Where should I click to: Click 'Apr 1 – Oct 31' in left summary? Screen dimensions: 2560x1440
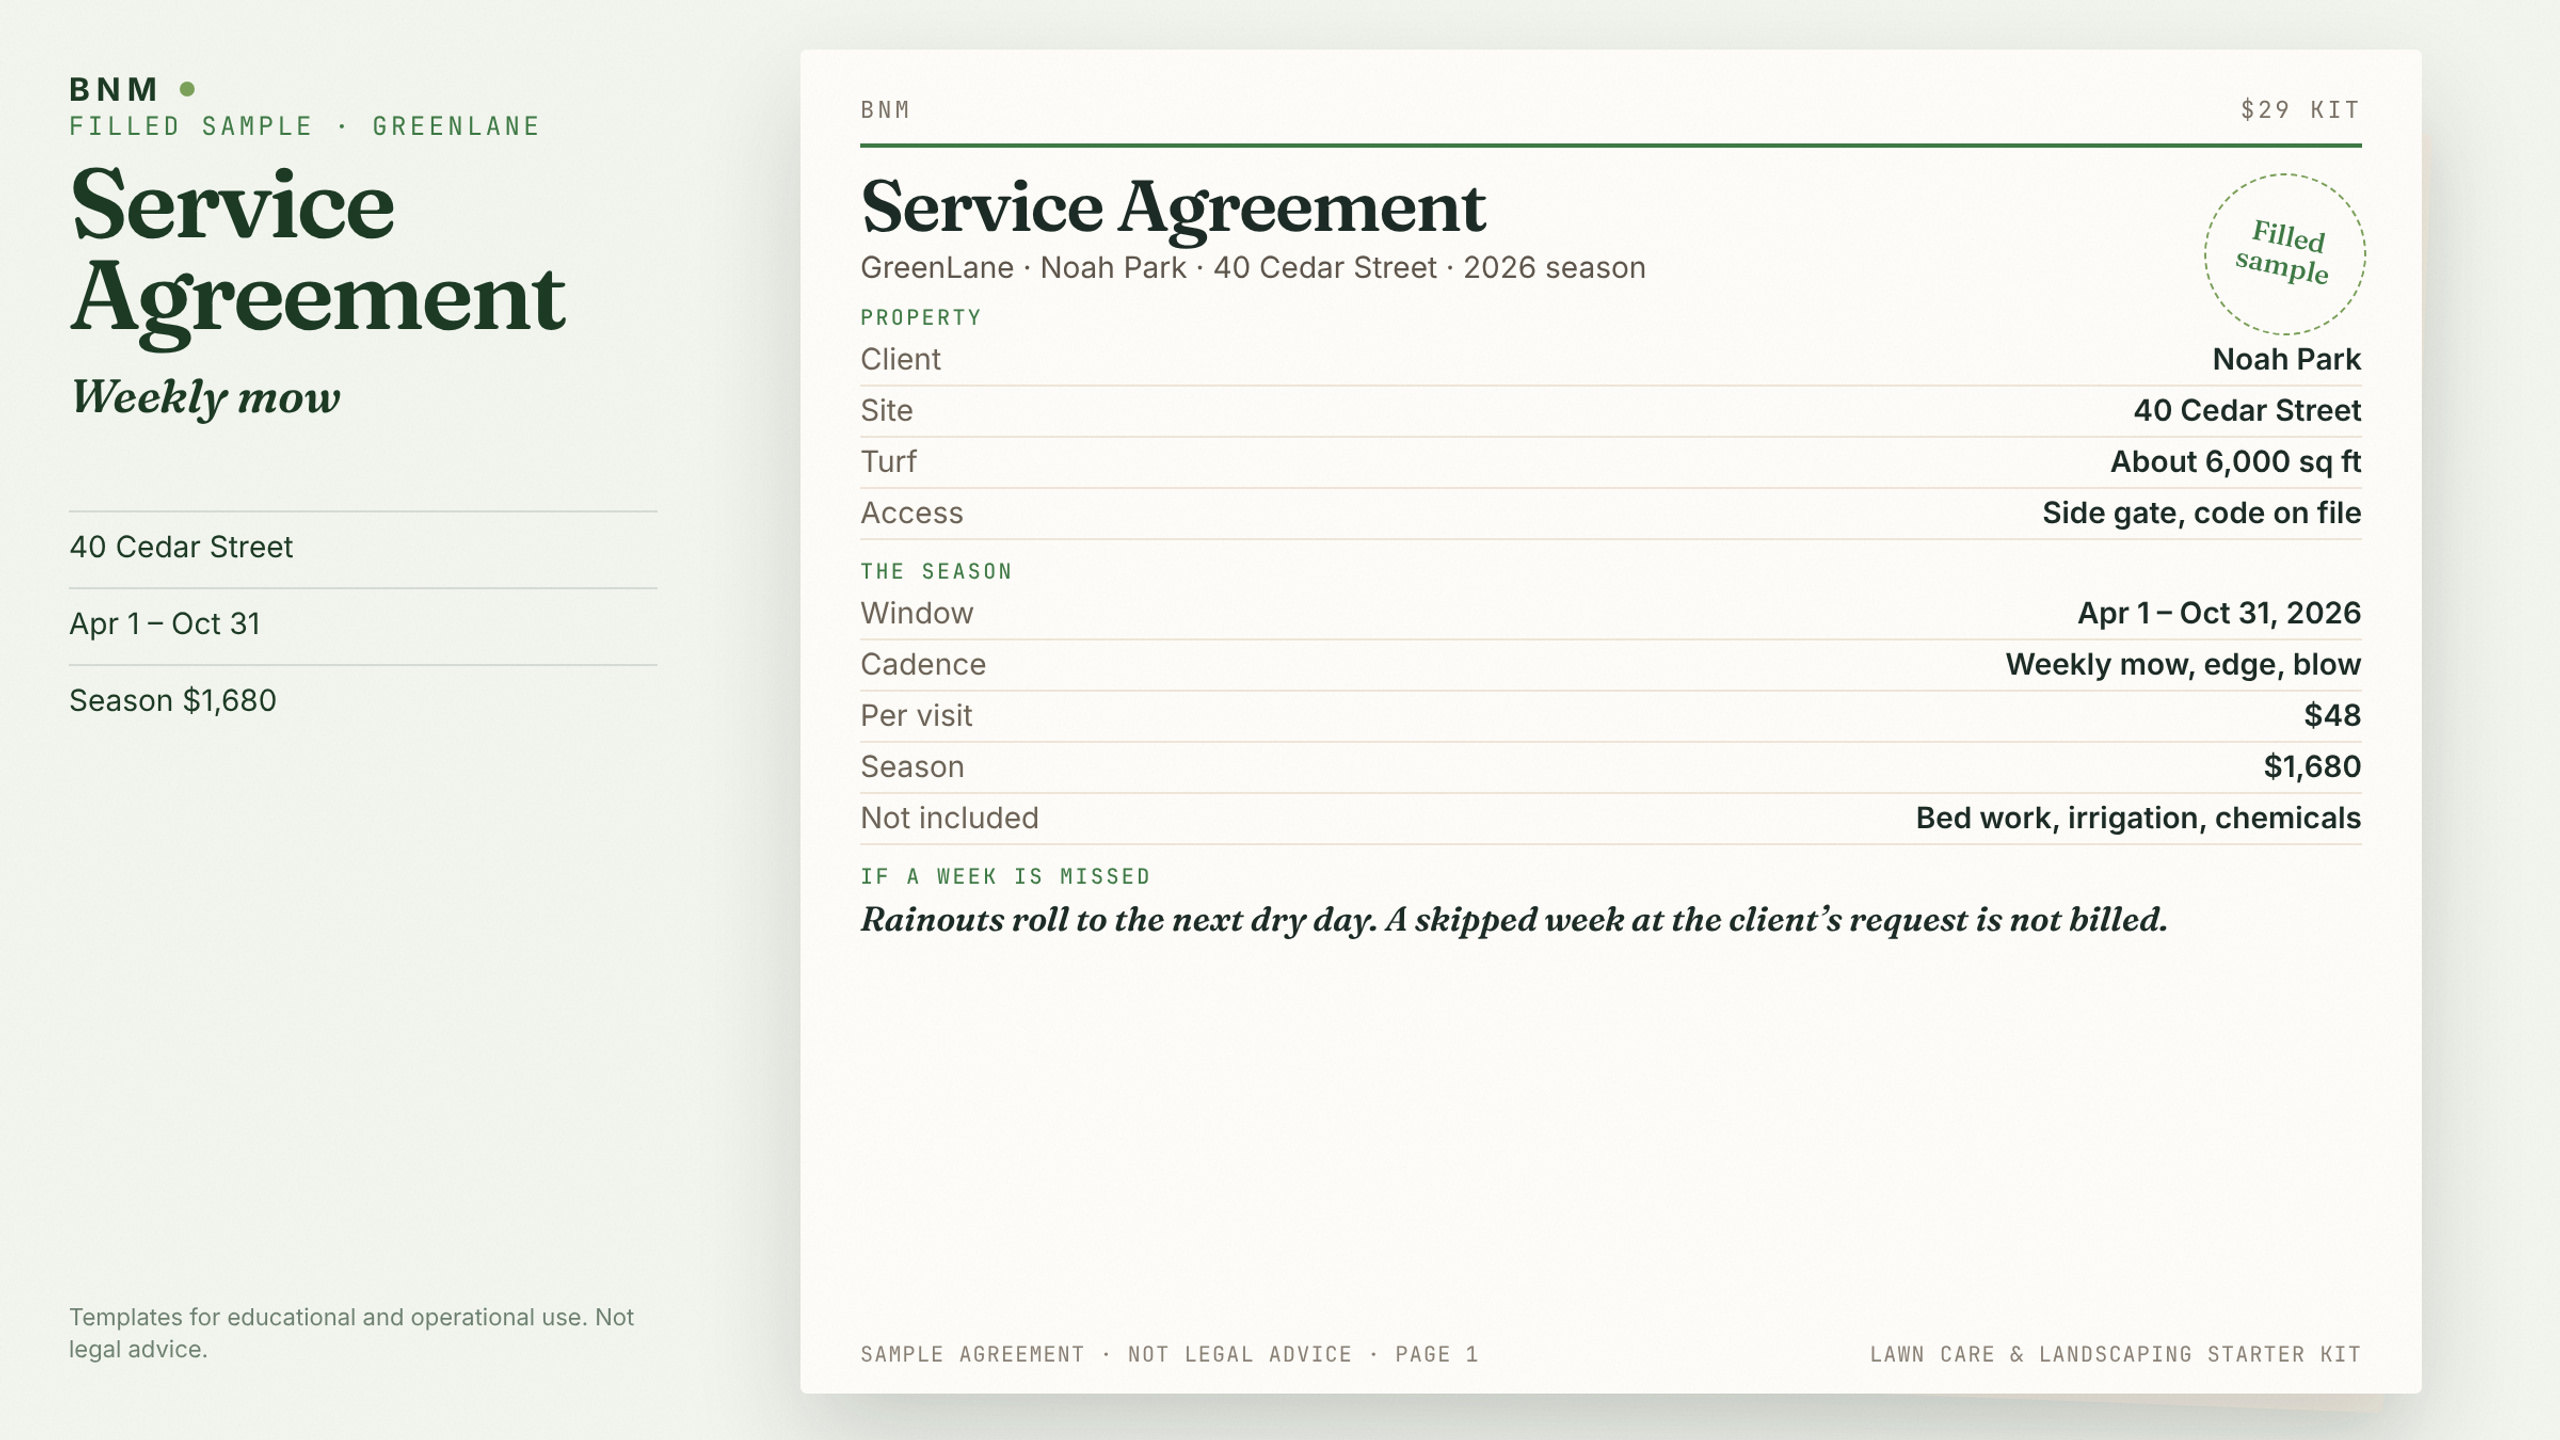pyautogui.click(x=165, y=624)
